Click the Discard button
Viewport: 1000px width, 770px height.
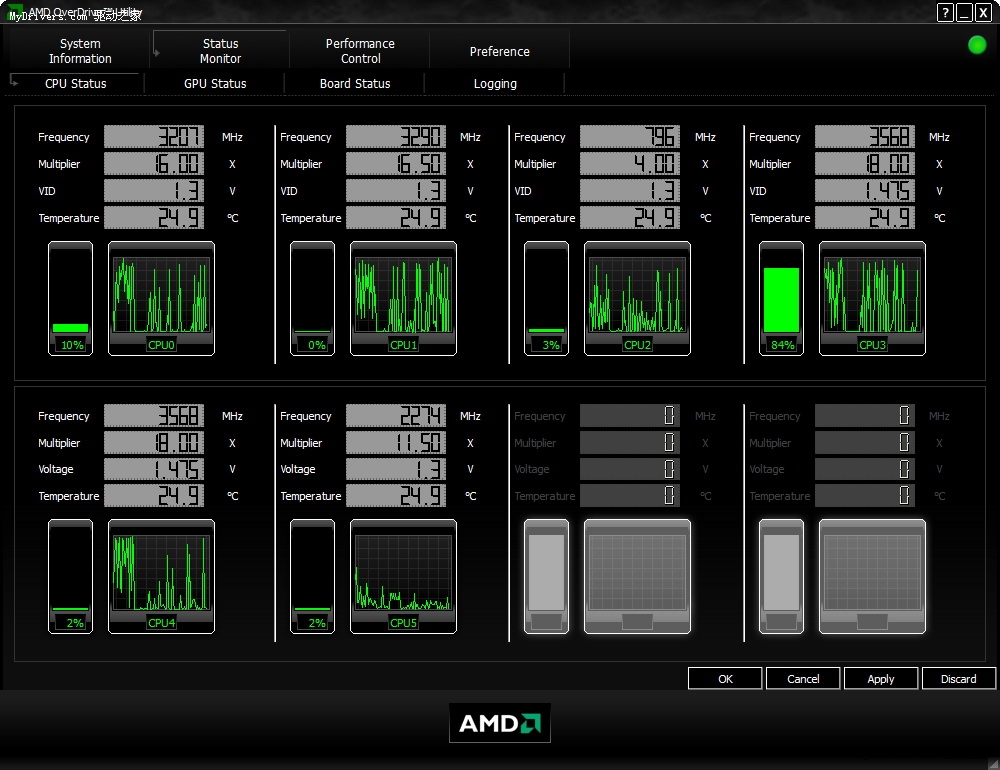pos(959,679)
